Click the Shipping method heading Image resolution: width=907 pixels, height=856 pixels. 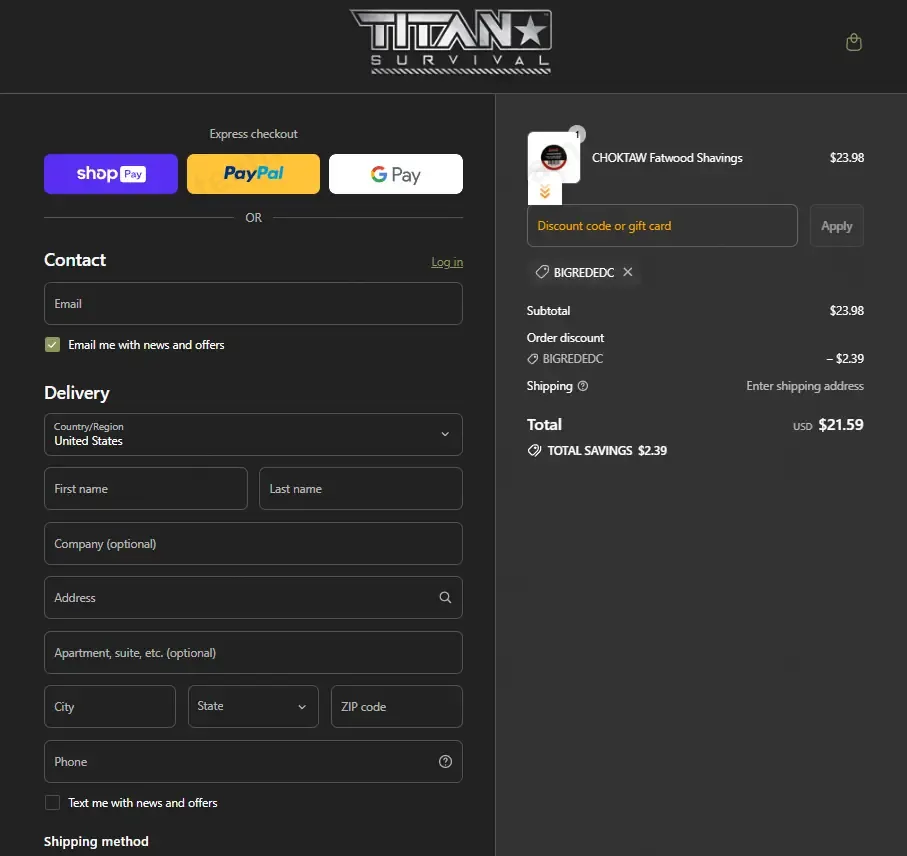(96, 842)
